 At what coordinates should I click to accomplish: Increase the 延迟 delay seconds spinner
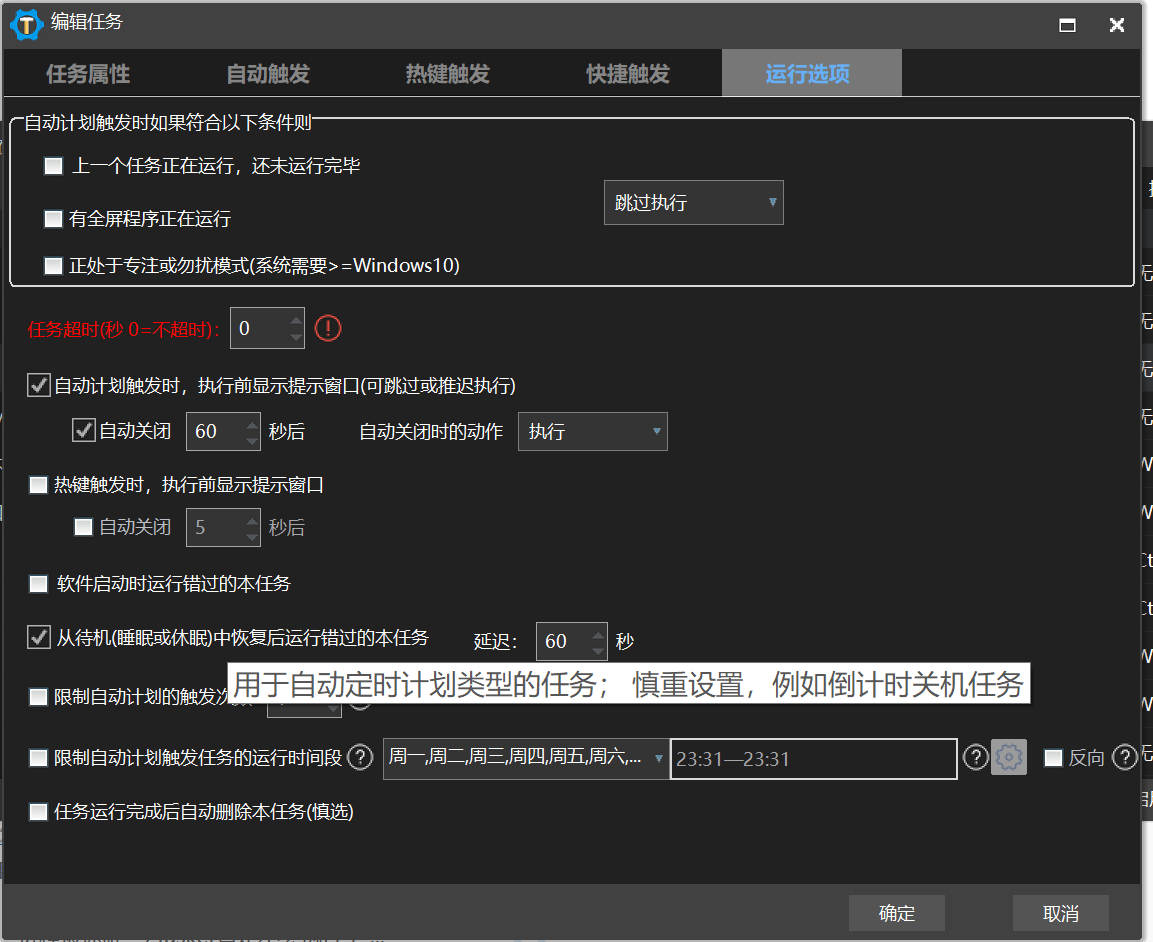(598, 633)
